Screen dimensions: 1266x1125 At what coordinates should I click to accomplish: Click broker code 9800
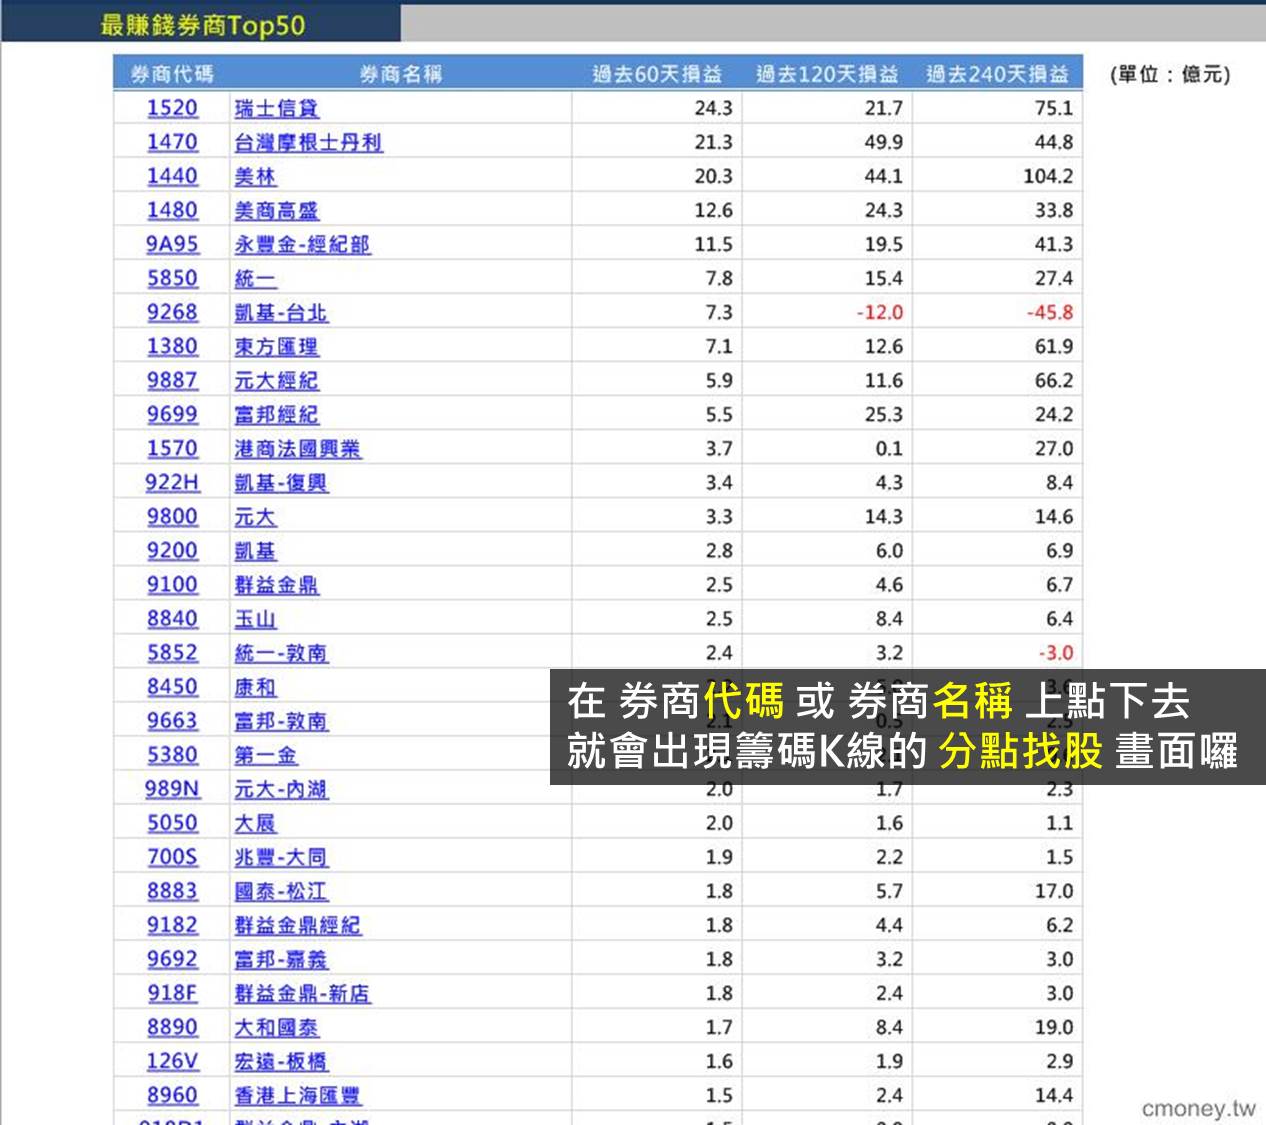pyautogui.click(x=172, y=516)
